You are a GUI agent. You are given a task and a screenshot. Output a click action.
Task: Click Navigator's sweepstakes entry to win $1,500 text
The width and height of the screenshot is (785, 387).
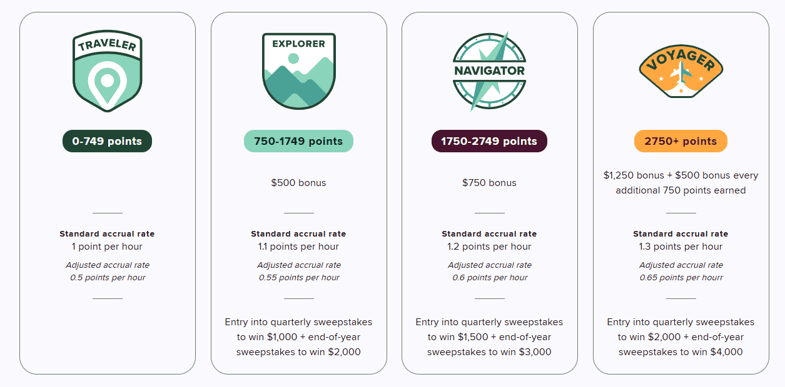pyautogui.click(x=489, y=337)
